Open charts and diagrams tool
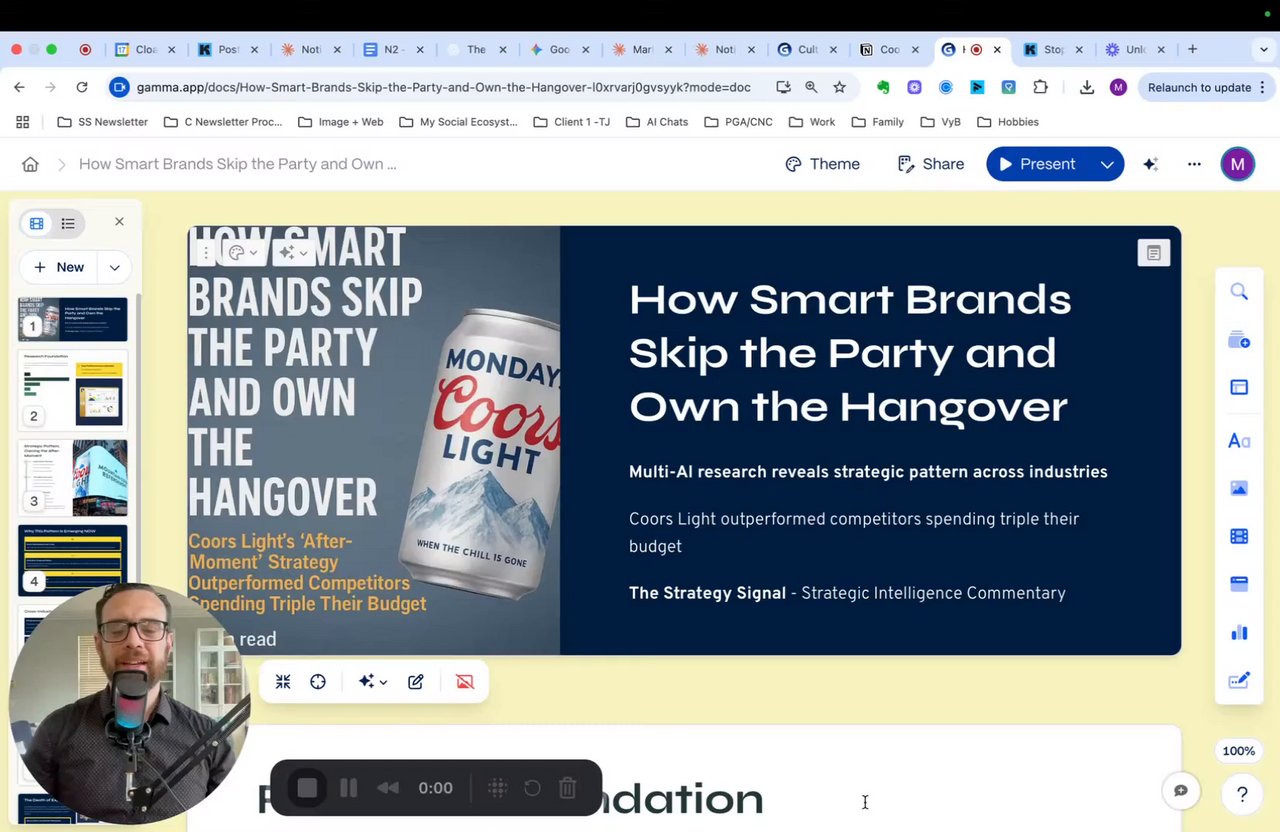This screenshot has width=1280, height=832. click(1239, 632)
